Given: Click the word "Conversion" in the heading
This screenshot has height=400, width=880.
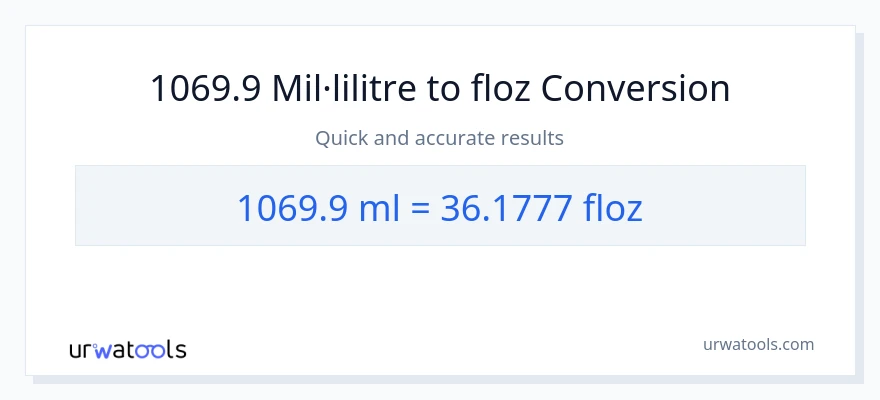Looking at the screenshot, I should pos(635,89).
